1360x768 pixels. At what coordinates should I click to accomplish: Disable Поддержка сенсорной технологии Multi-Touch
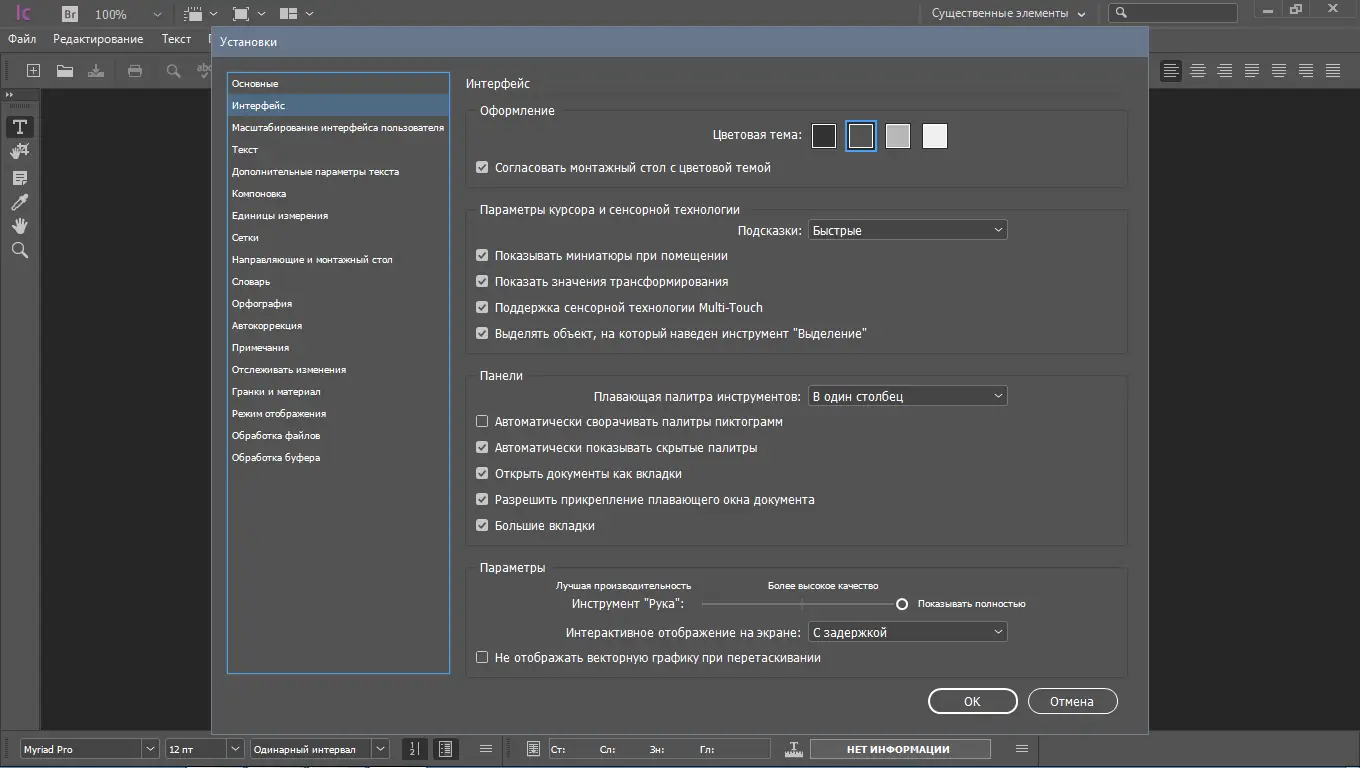tap(482, 308)
